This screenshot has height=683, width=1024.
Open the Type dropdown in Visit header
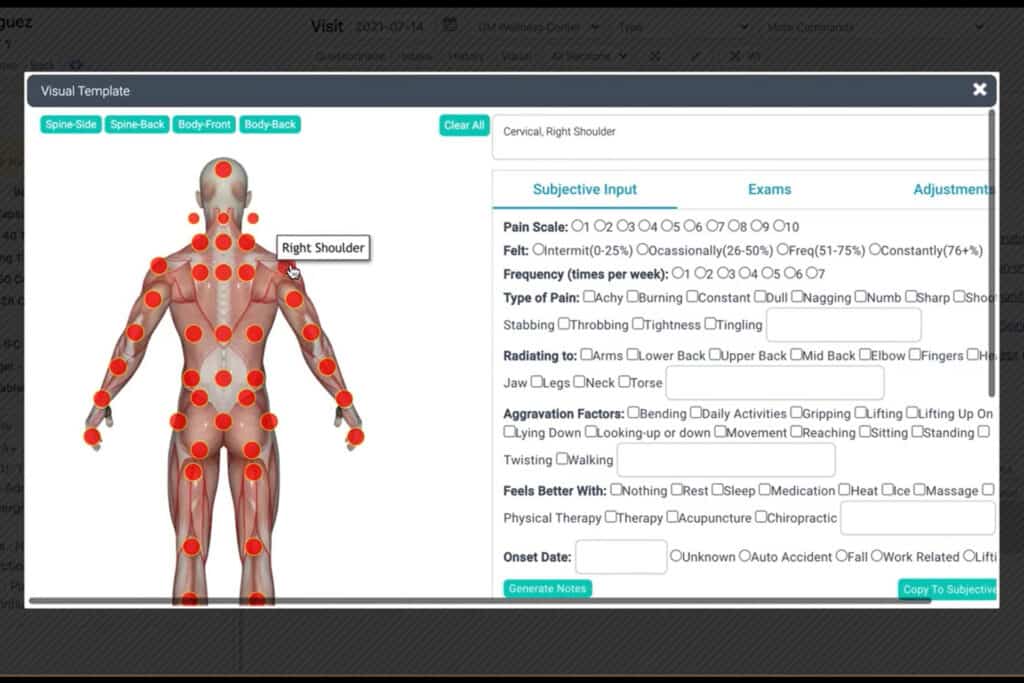click(x=680, y=27)
